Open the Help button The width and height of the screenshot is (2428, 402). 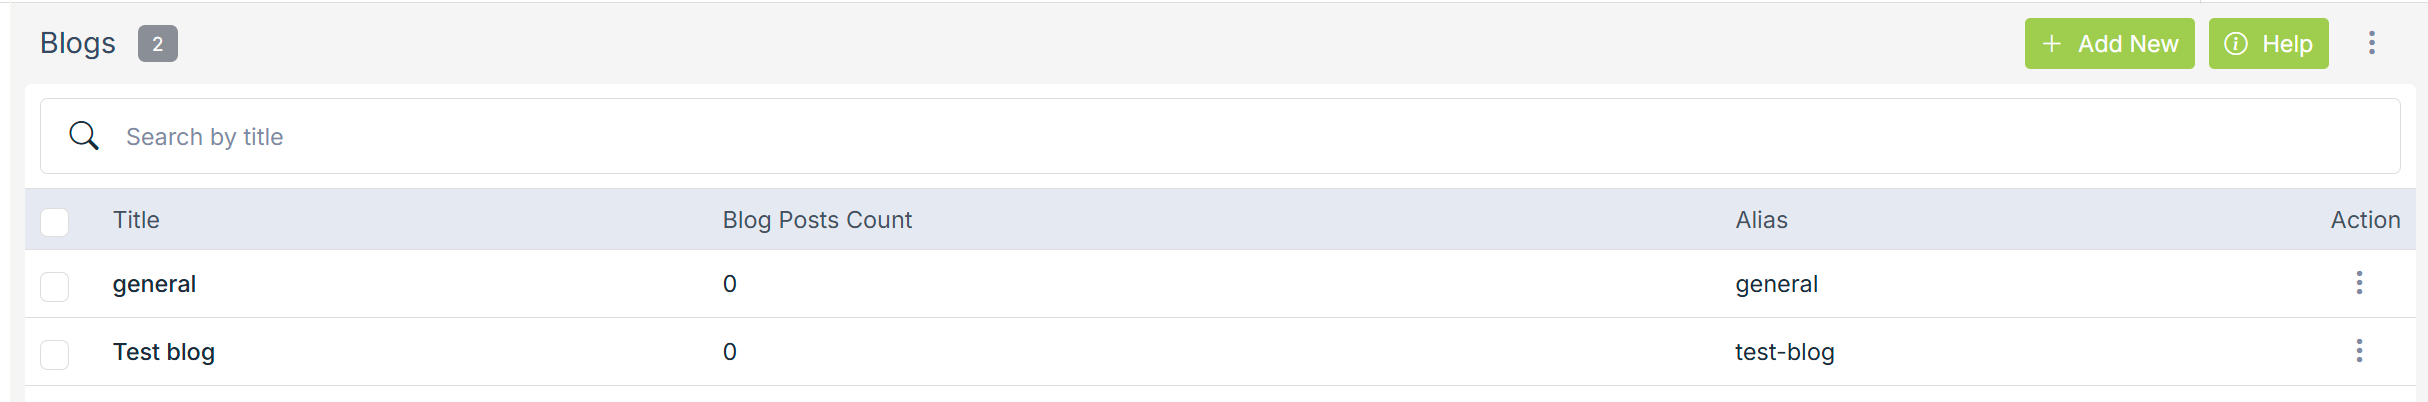pyautogui.click(x=2268, y=44)
